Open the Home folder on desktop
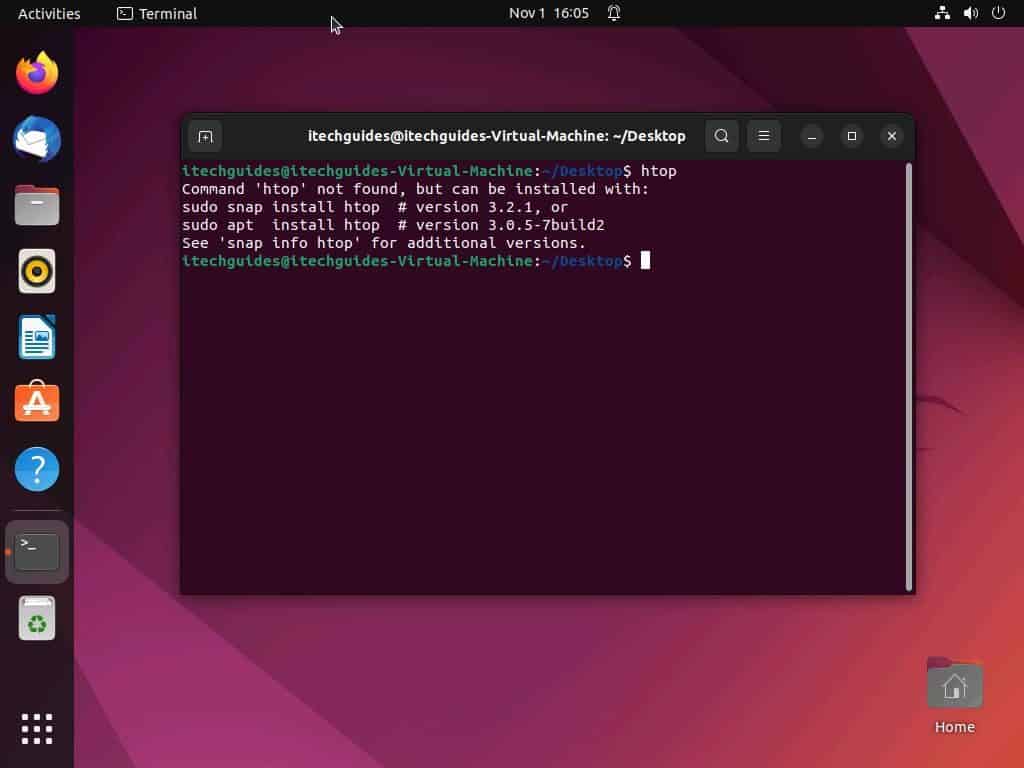Image resolution: width=1024 pixels, height=768 pixels. [955, 696]
